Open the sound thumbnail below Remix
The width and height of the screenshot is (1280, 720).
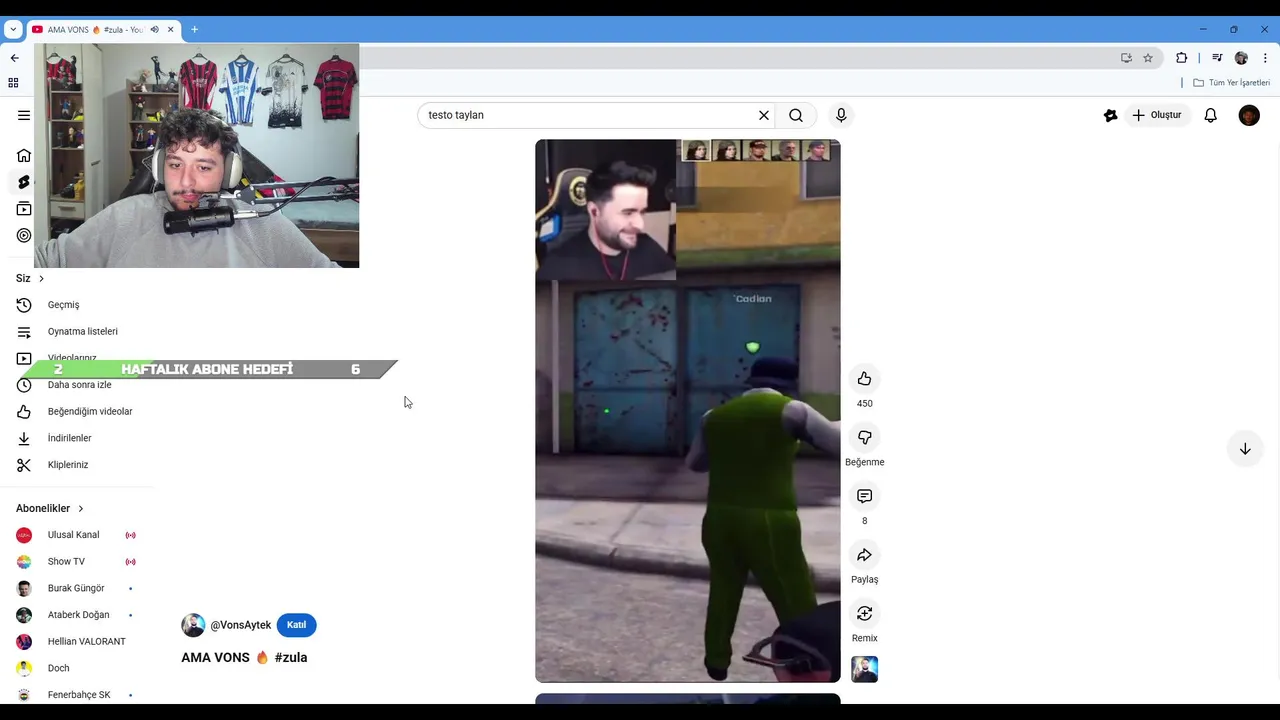point(864,669)
